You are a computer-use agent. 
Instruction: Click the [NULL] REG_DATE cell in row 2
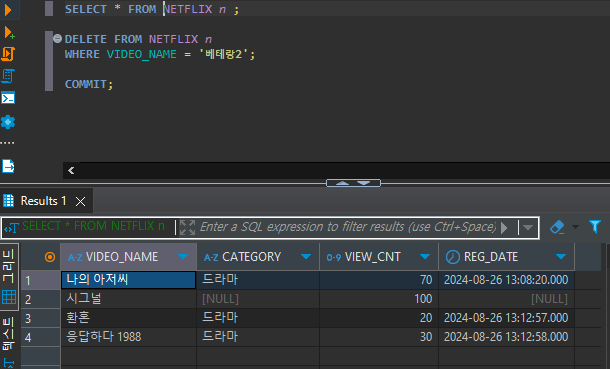pos(507,299)
